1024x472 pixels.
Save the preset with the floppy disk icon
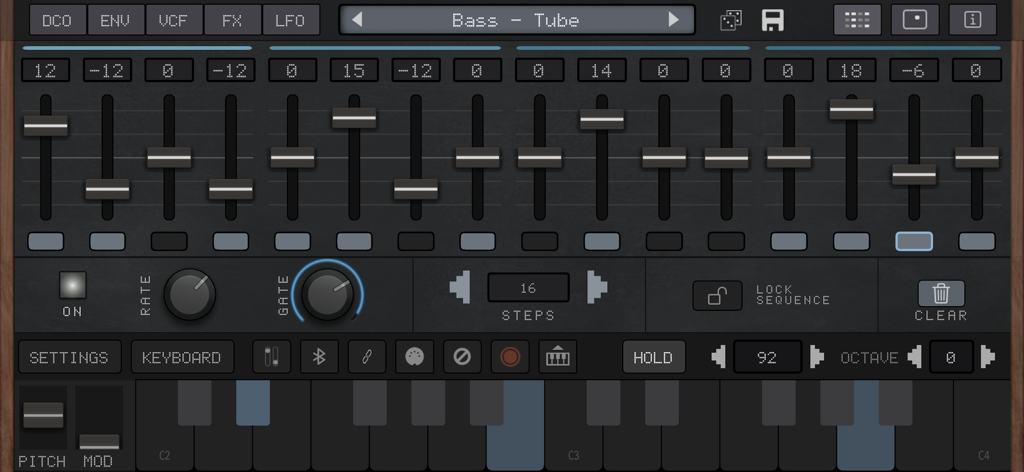click(773, 20)
